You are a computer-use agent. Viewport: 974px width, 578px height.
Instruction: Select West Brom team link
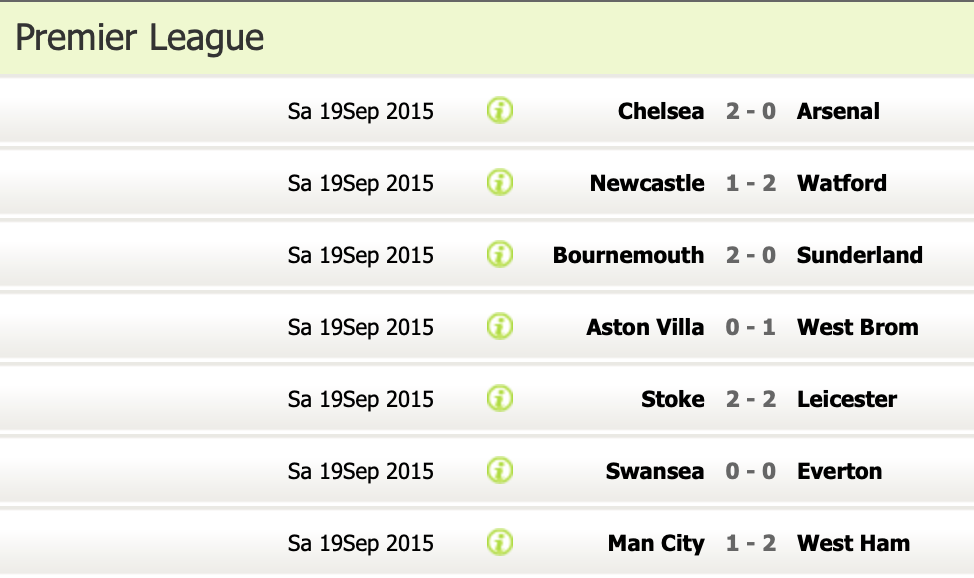(x=857, y=327)
